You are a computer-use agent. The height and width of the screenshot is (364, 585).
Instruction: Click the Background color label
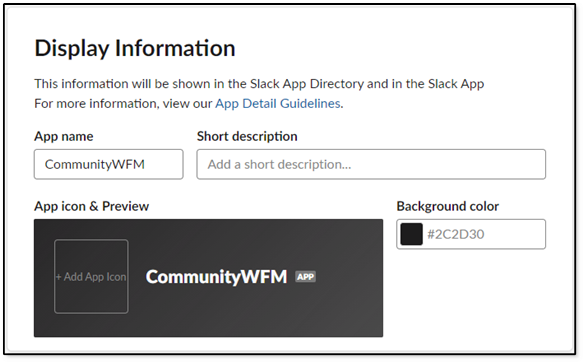(448, 206)
